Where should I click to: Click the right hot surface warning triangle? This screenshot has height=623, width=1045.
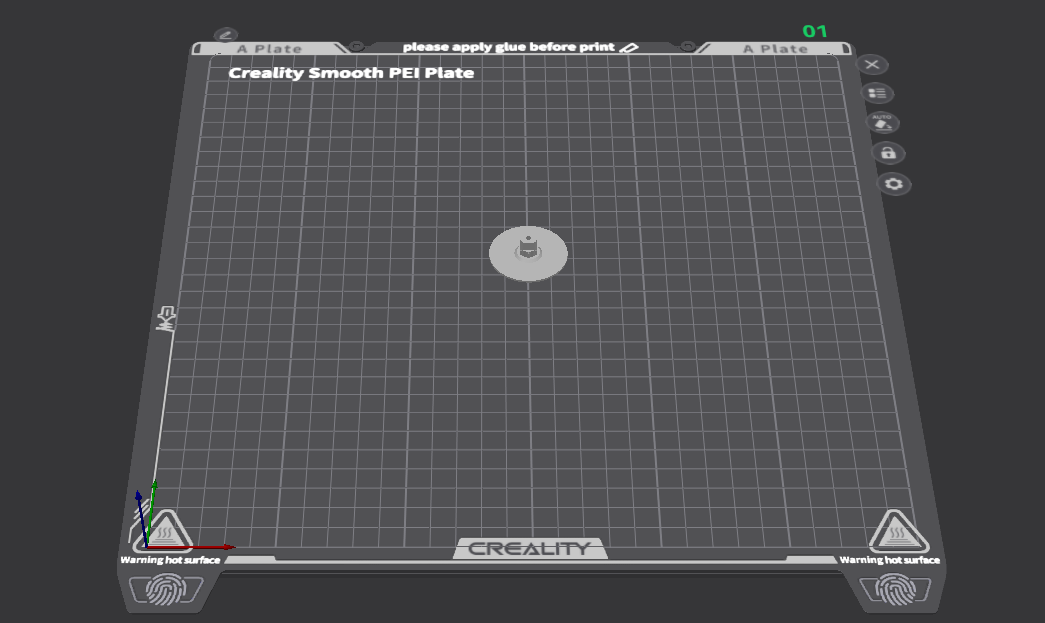point(898,532)
